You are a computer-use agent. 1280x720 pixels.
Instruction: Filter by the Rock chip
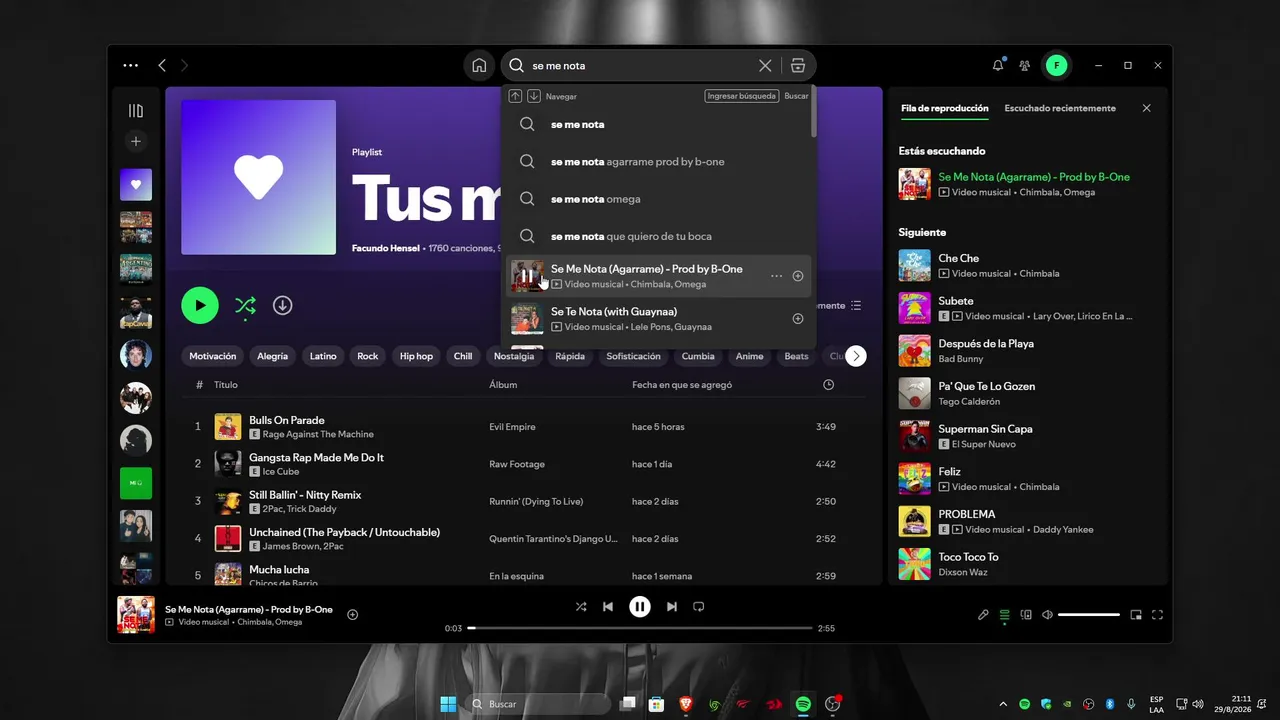pos(368,356)
